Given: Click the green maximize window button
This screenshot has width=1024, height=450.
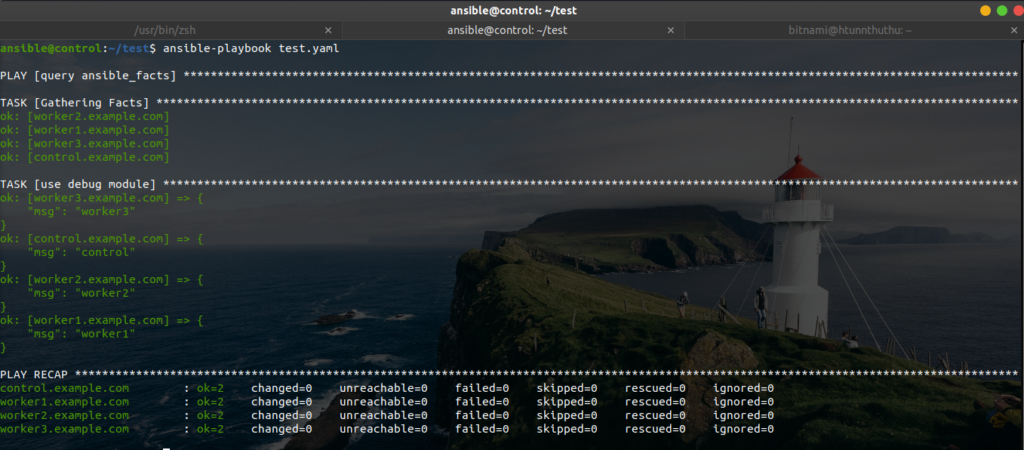Looking at the screenshot, I should click(1002, 10).
